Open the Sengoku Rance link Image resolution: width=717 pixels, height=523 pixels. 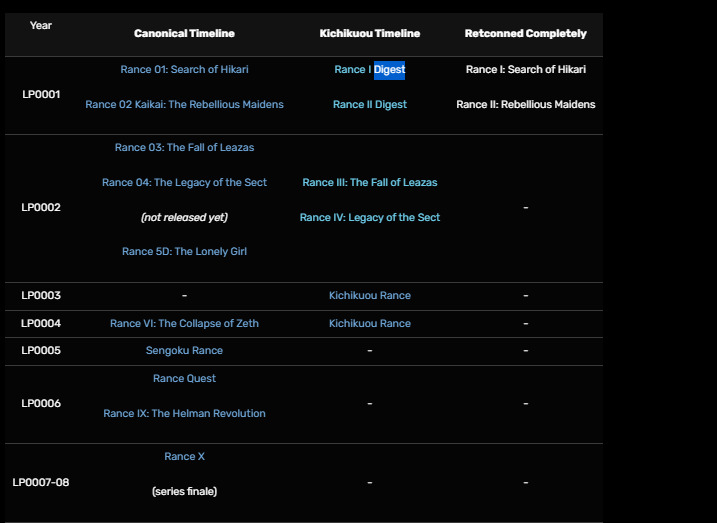(x=184, y=351)
